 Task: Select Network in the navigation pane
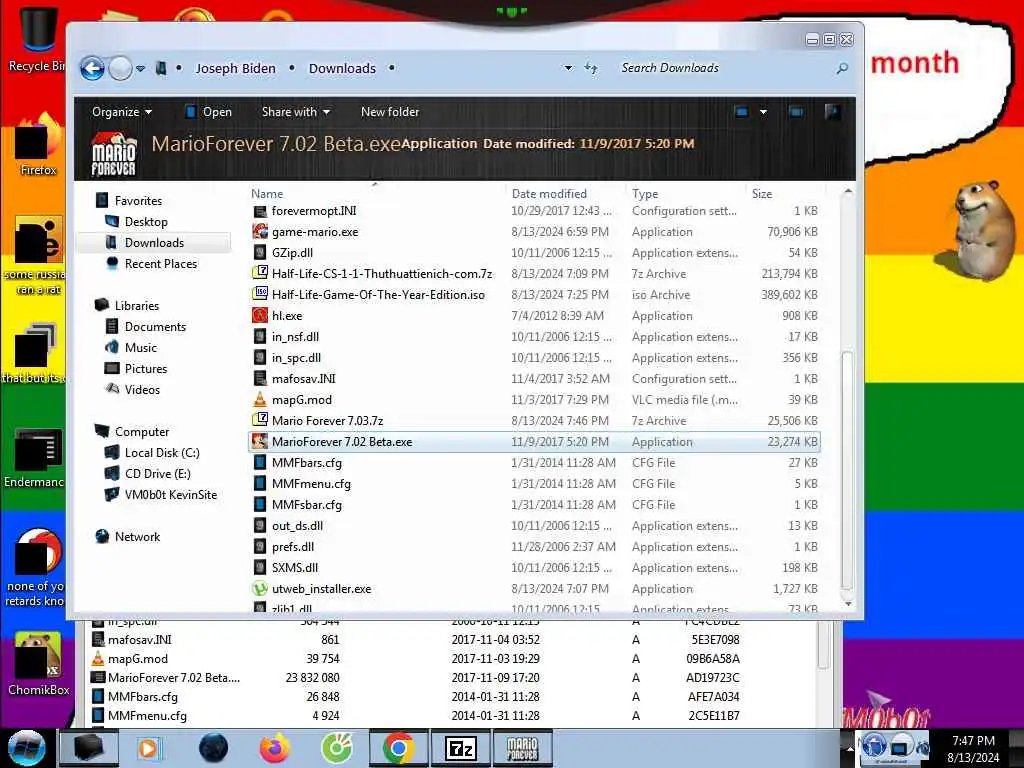tap(137, 536)
